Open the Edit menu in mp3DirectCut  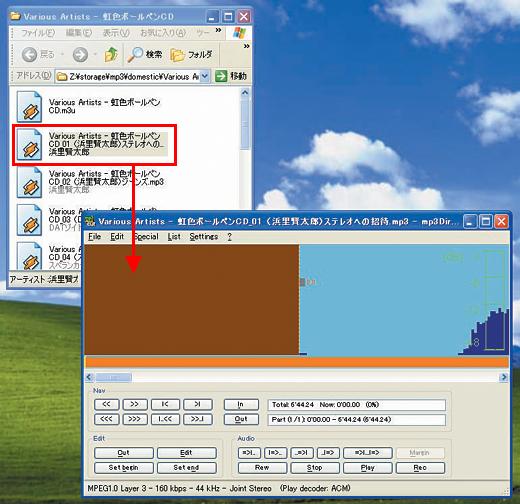(117, 237)
